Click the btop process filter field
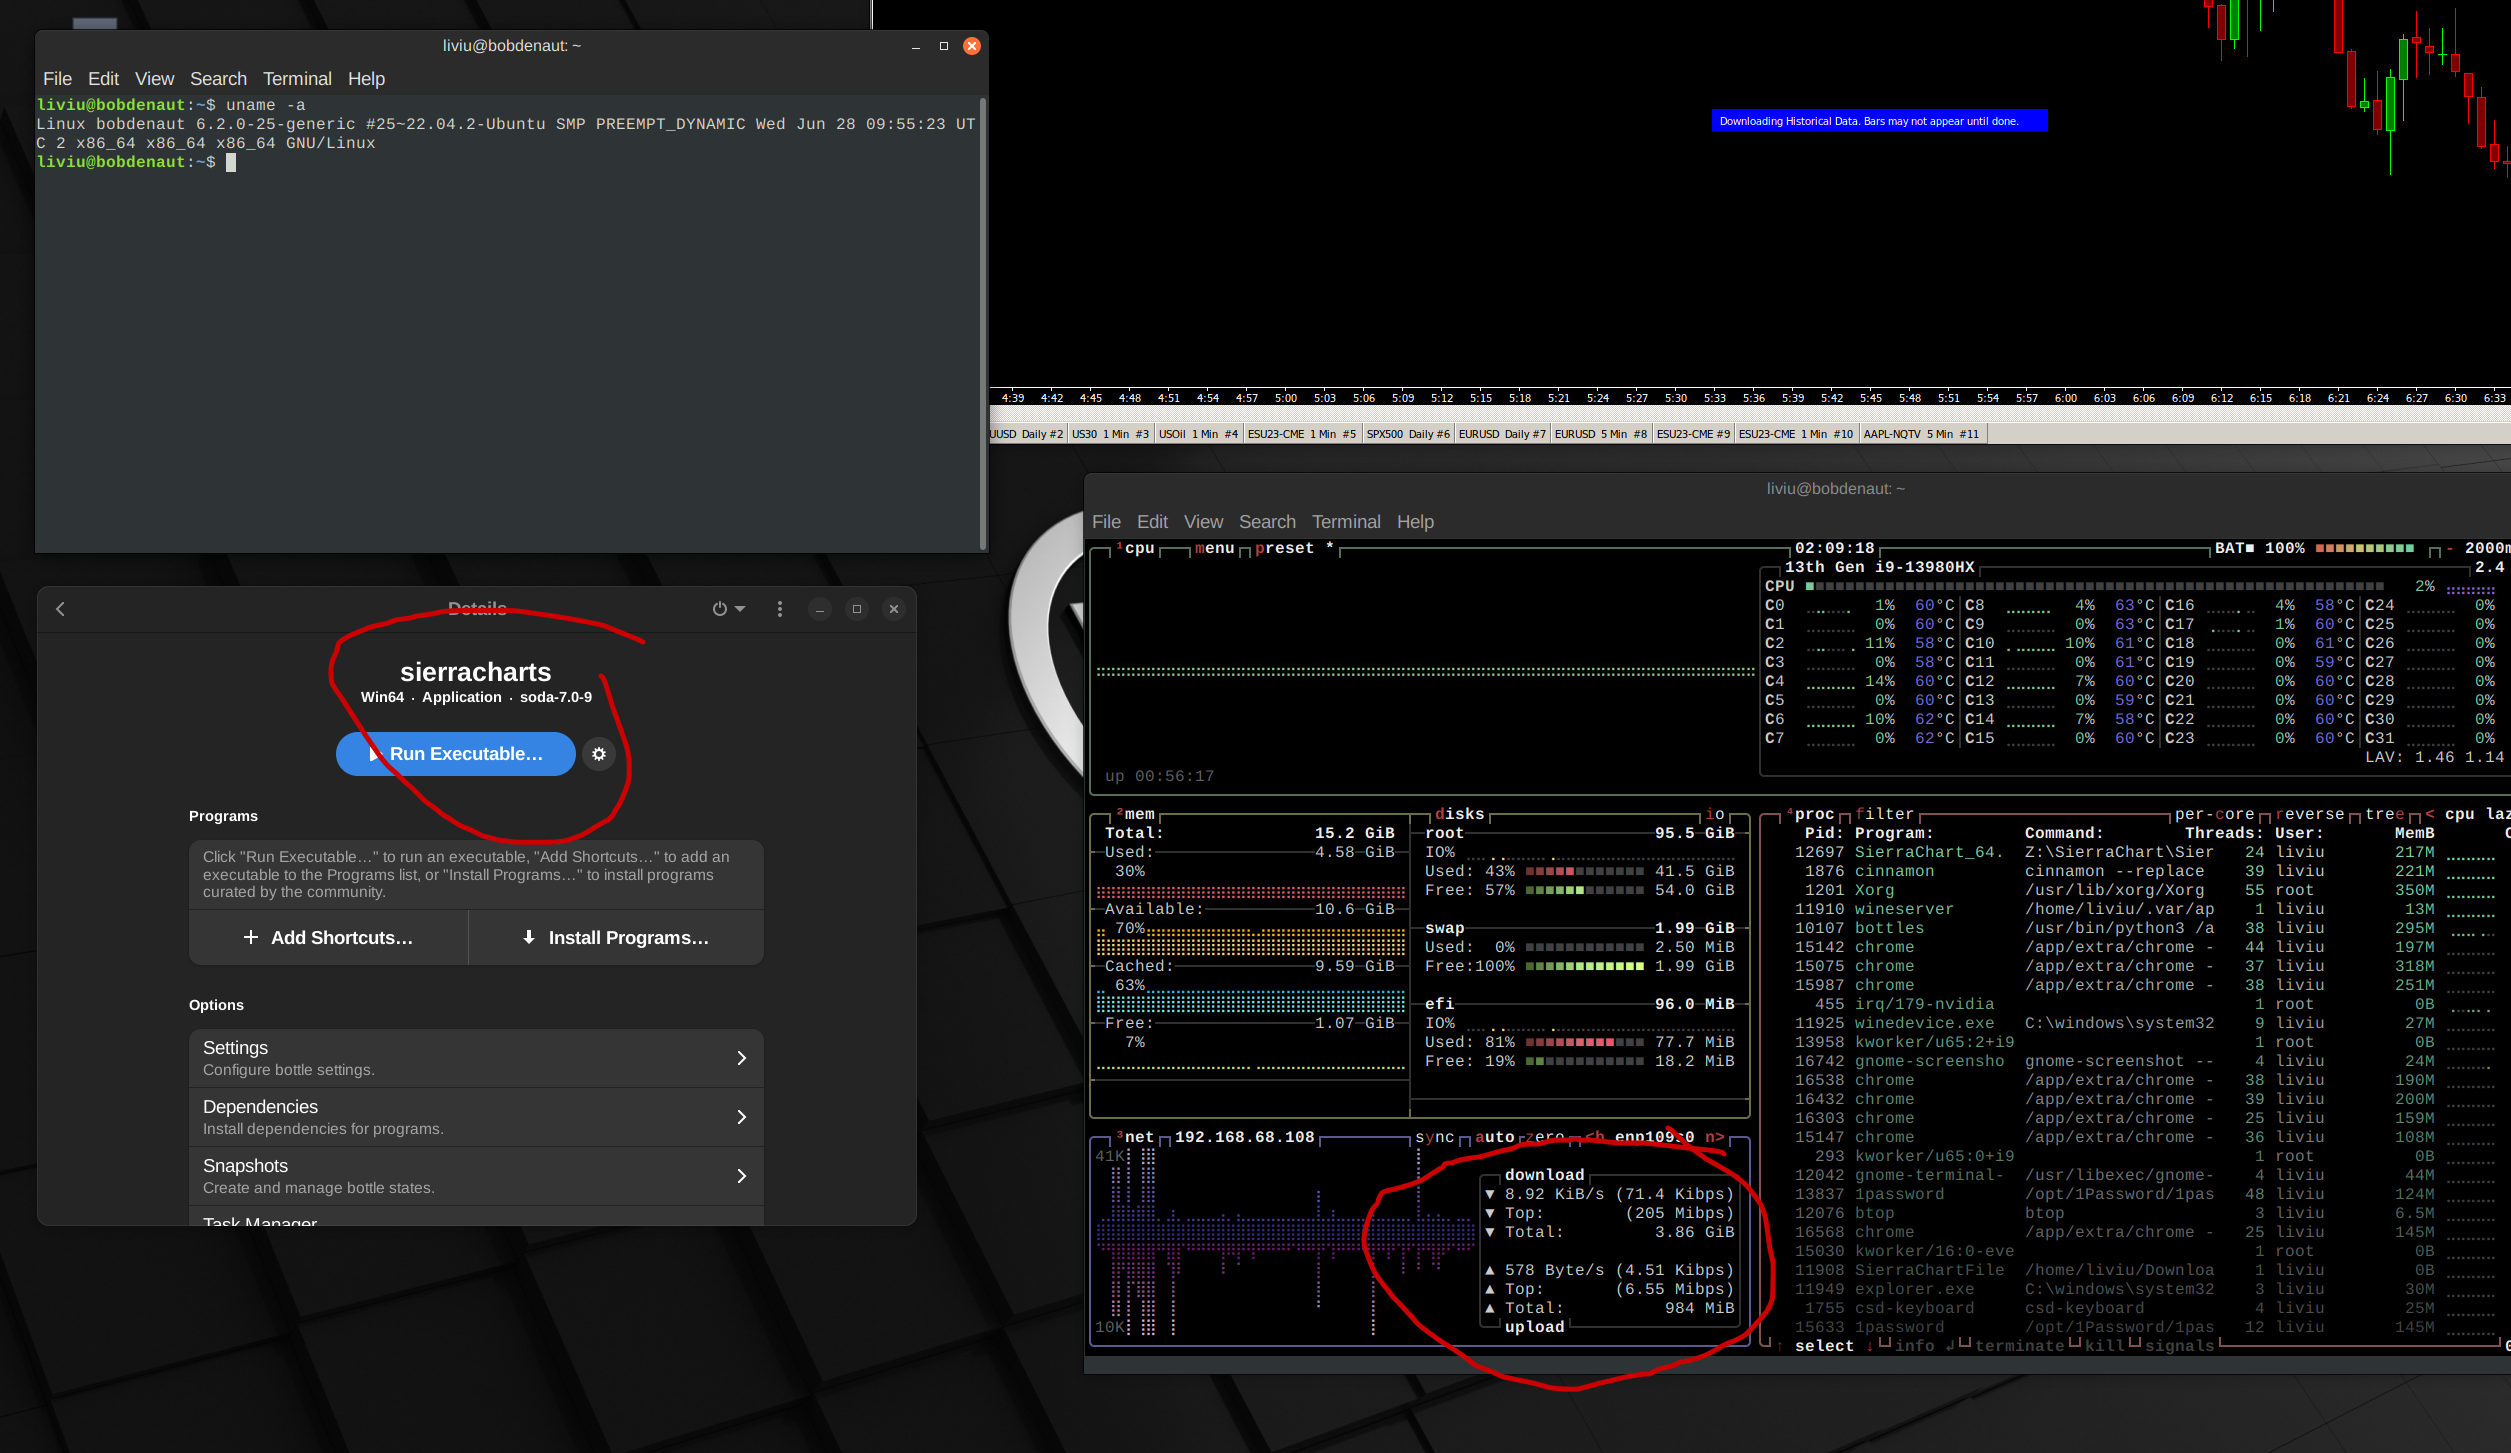This screenshot has height=1453, width=2511. (x=1885, y=814)
